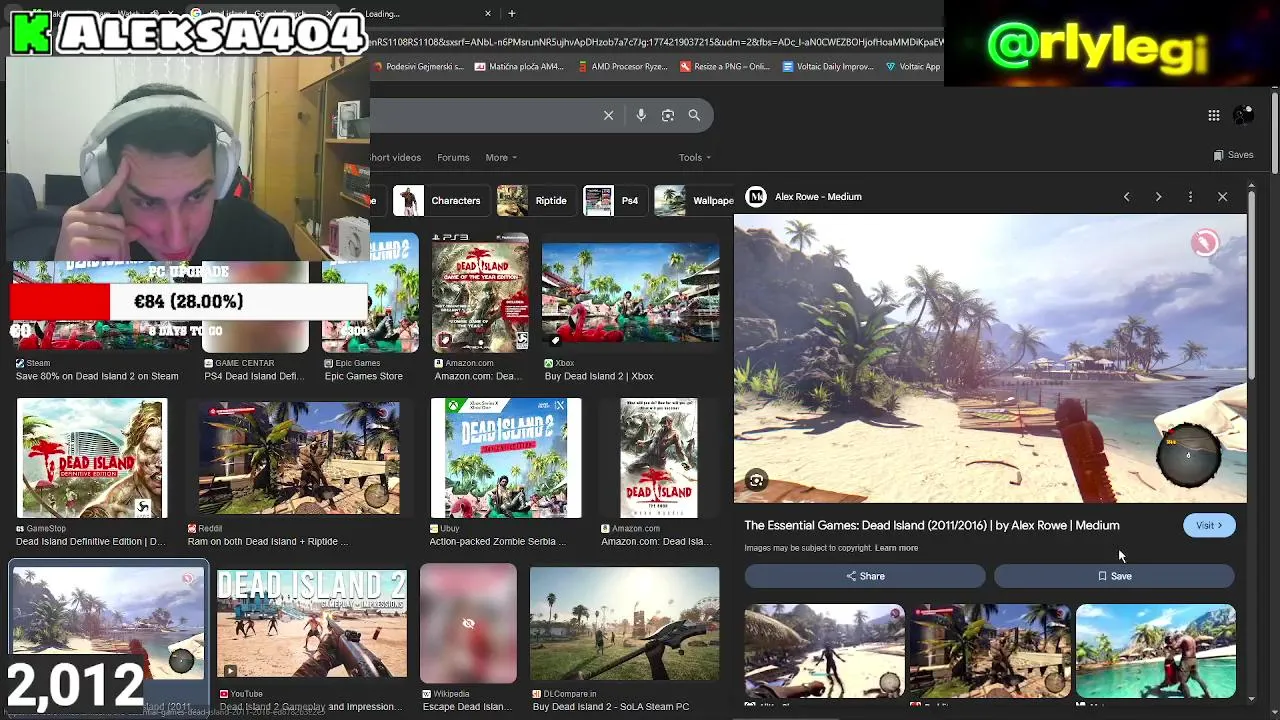
Task: Open DLCompare Dead Island 2 SoLA thumbnail
Action: click(x=624, y=624)
